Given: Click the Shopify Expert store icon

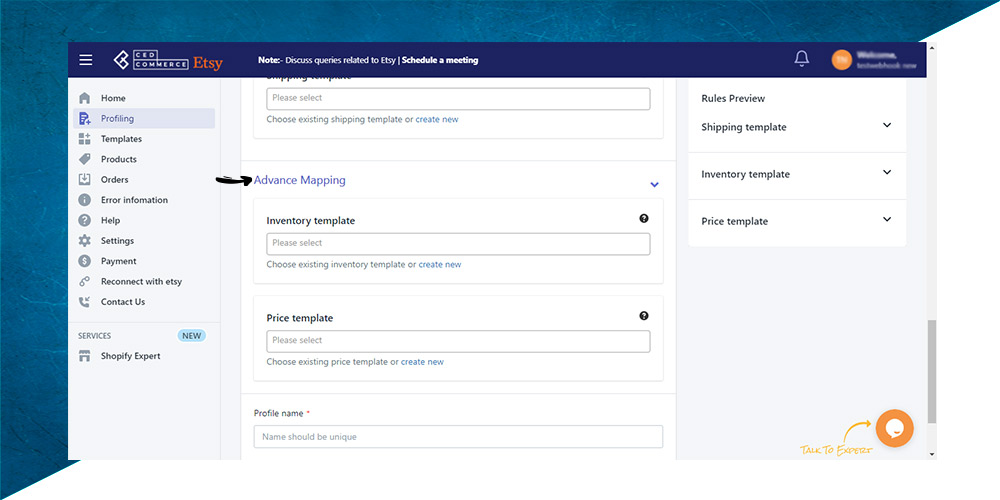Looking at the screenshot, I should pos(84,357).
